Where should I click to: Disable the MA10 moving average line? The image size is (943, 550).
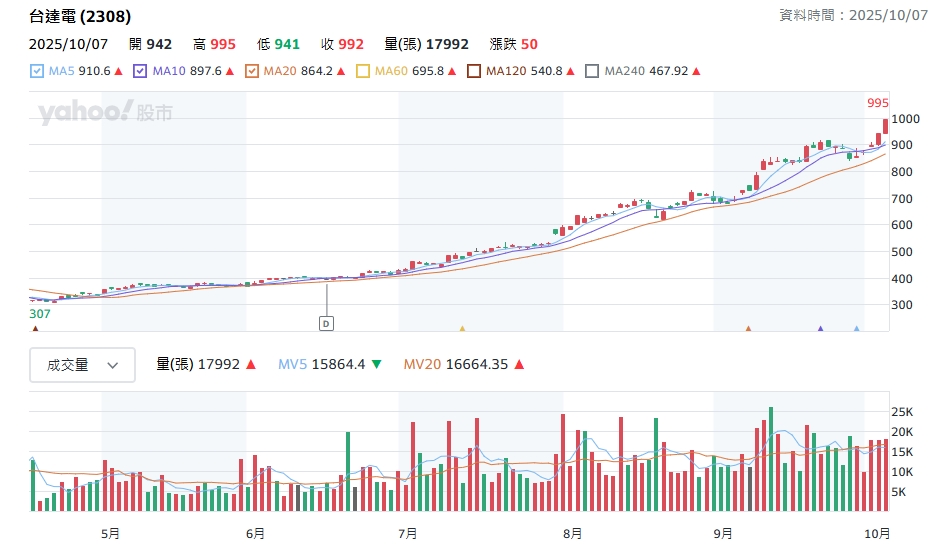(140, 71)
